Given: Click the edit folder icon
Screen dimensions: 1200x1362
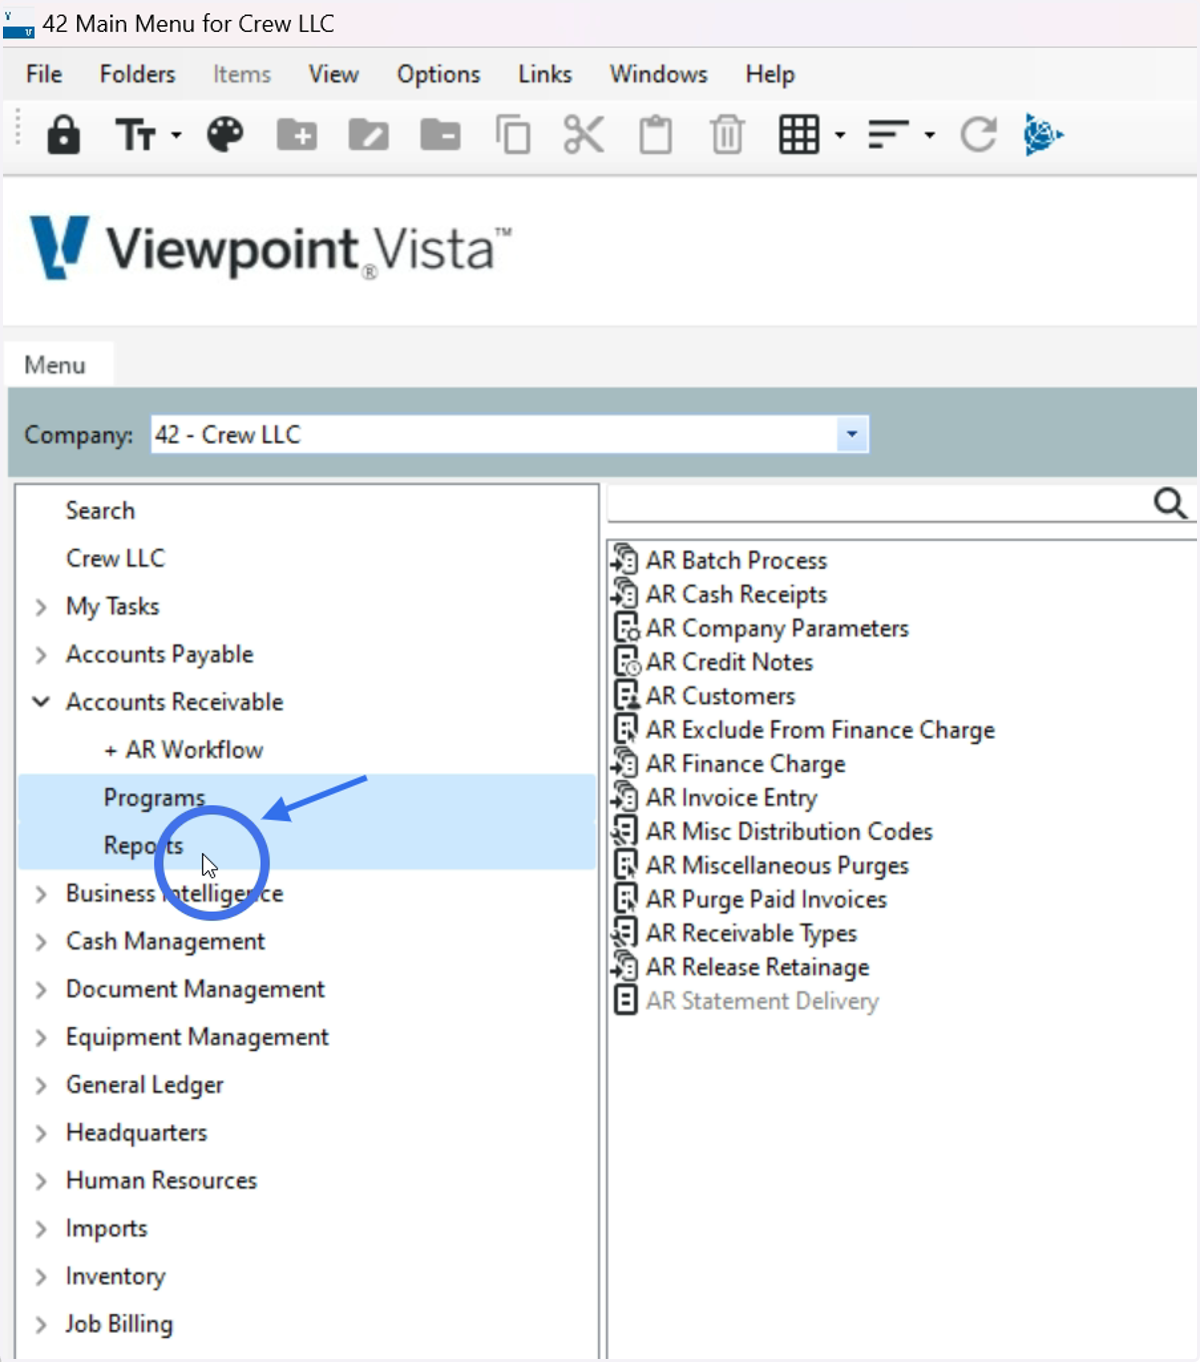Looking at the screenshot, I should click(x=369, y=134).
